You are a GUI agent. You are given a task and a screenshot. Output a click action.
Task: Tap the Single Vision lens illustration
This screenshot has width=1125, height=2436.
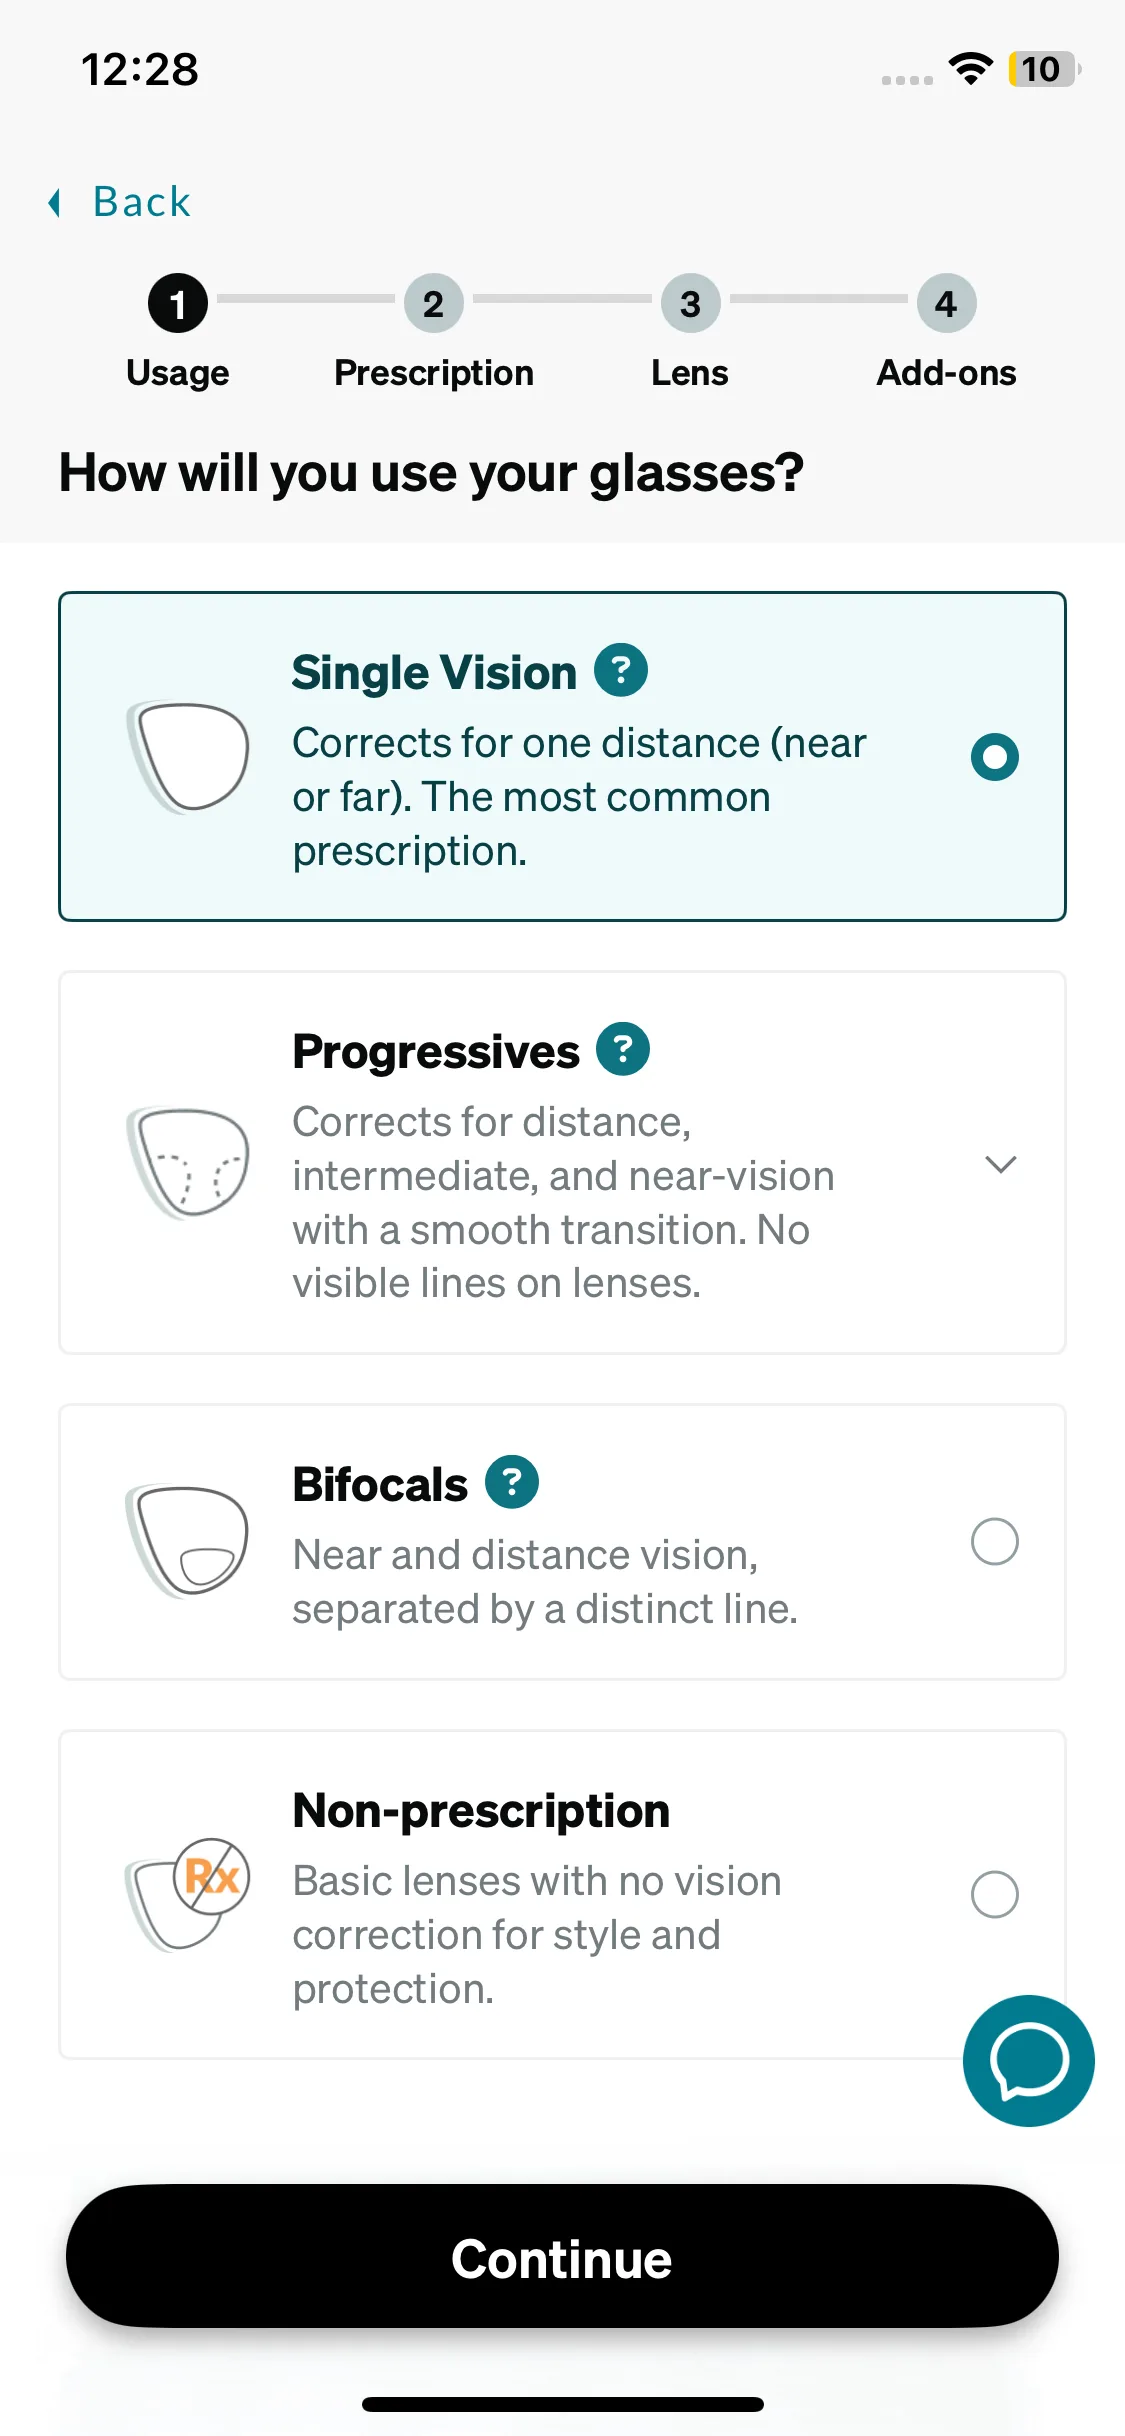(188, 756)
